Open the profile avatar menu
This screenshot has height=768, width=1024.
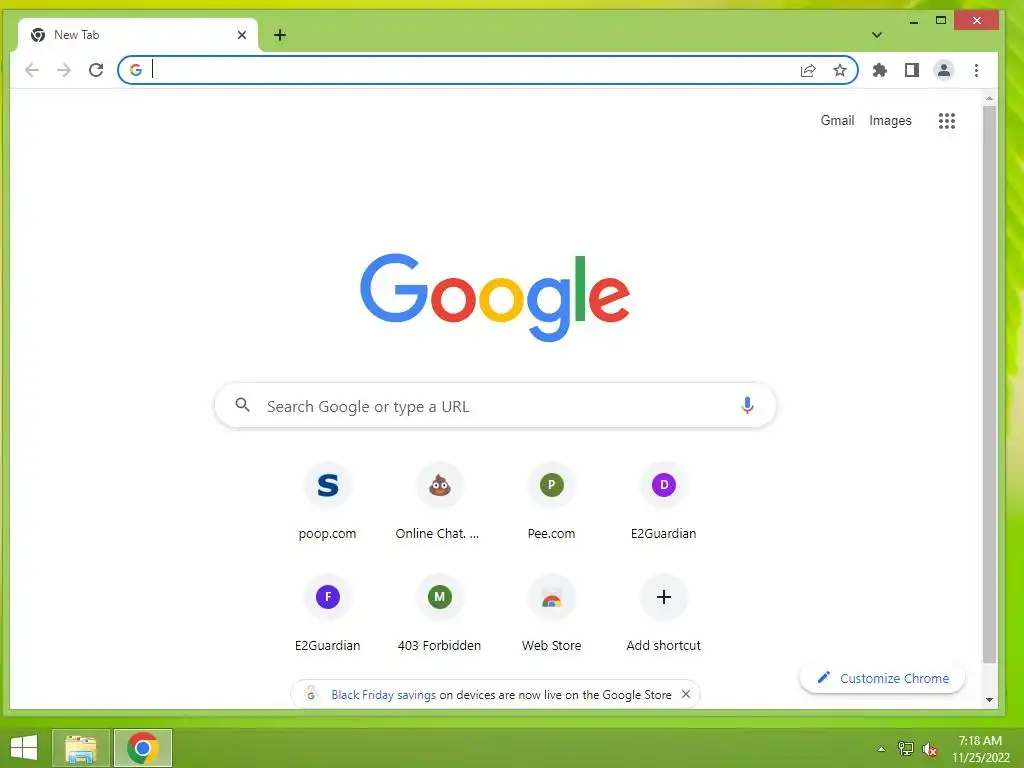tap(944, 70)
